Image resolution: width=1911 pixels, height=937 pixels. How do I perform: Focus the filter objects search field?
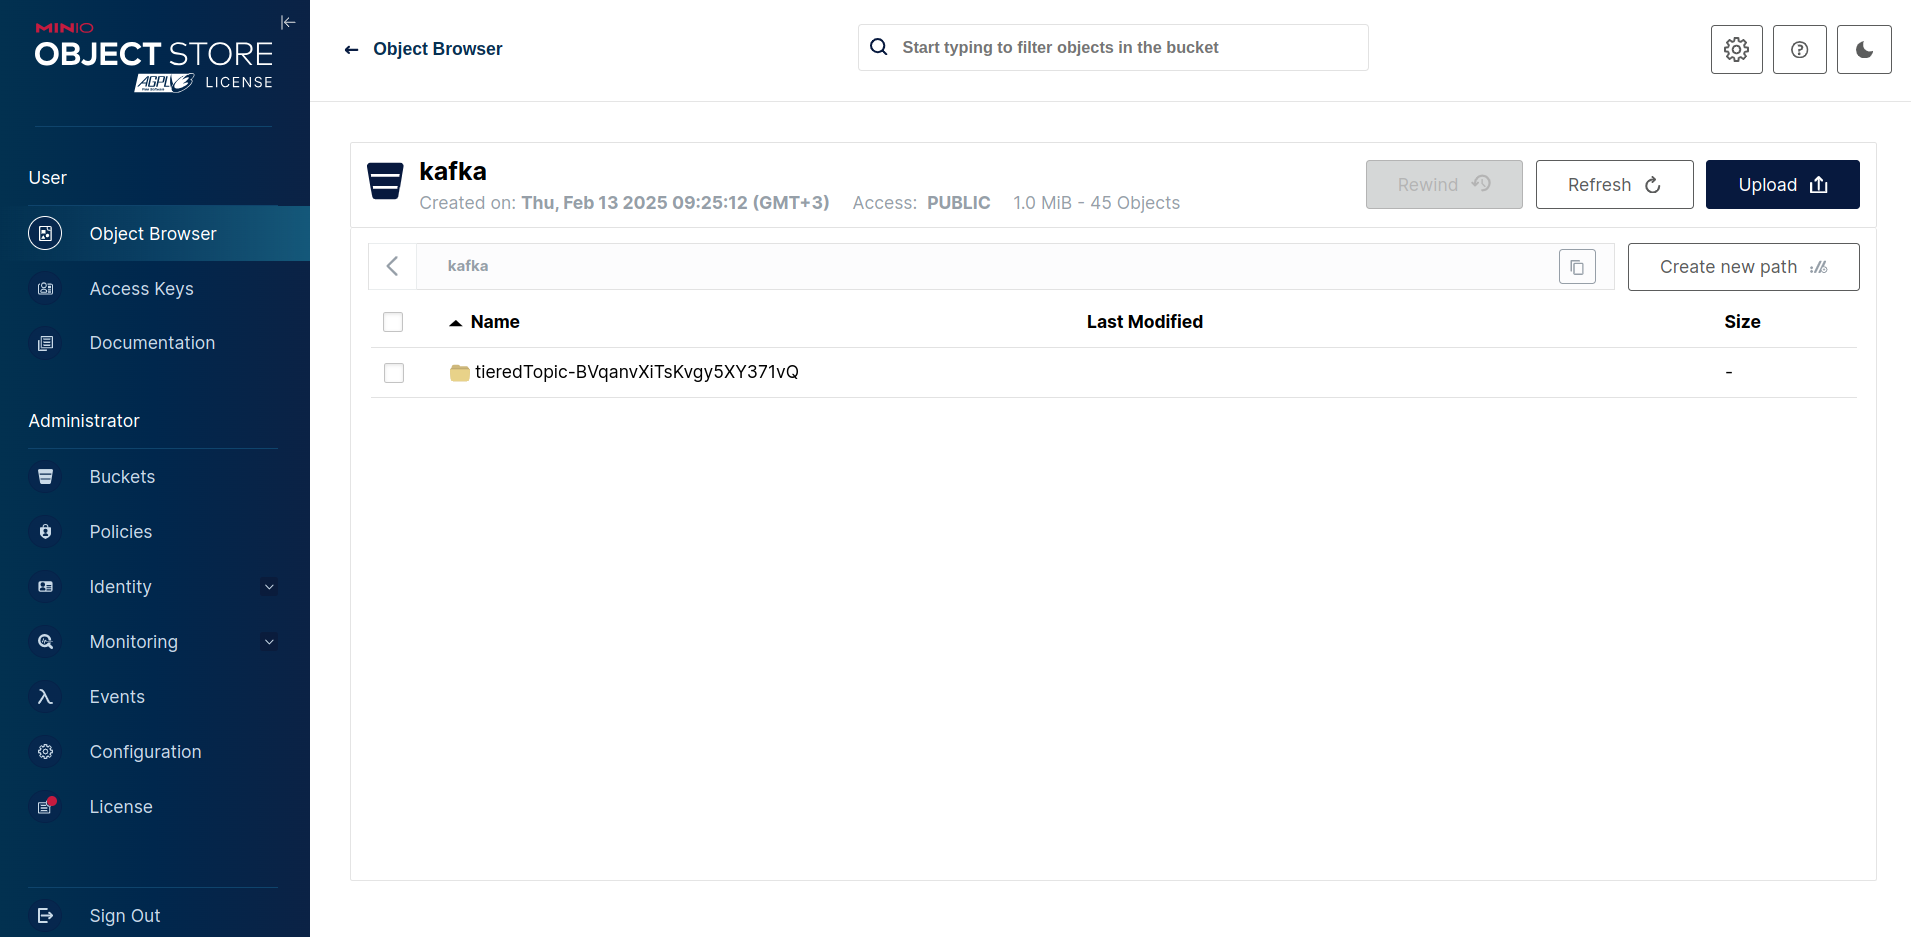click(1113, 47)
